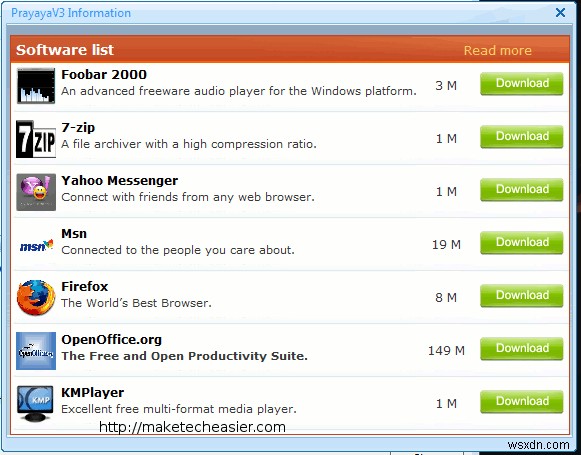The width and height of the screenshot is (581, 455).
Task: Click the Software list heading
Action: pos(65,50)
